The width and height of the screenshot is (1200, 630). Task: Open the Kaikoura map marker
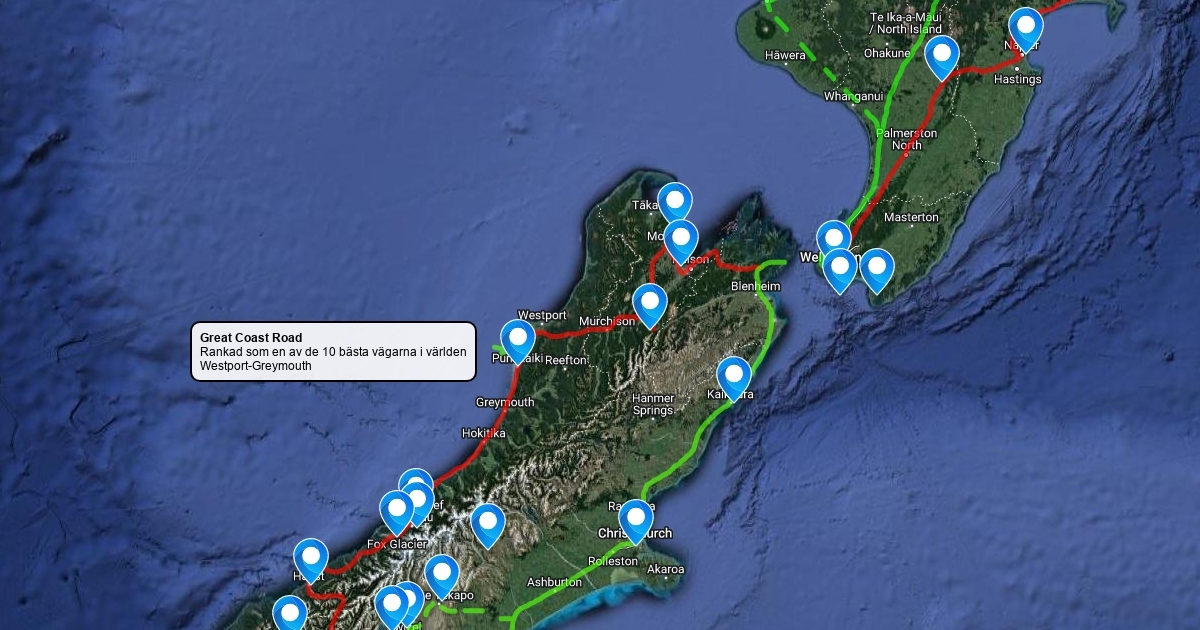pos(734,377)
